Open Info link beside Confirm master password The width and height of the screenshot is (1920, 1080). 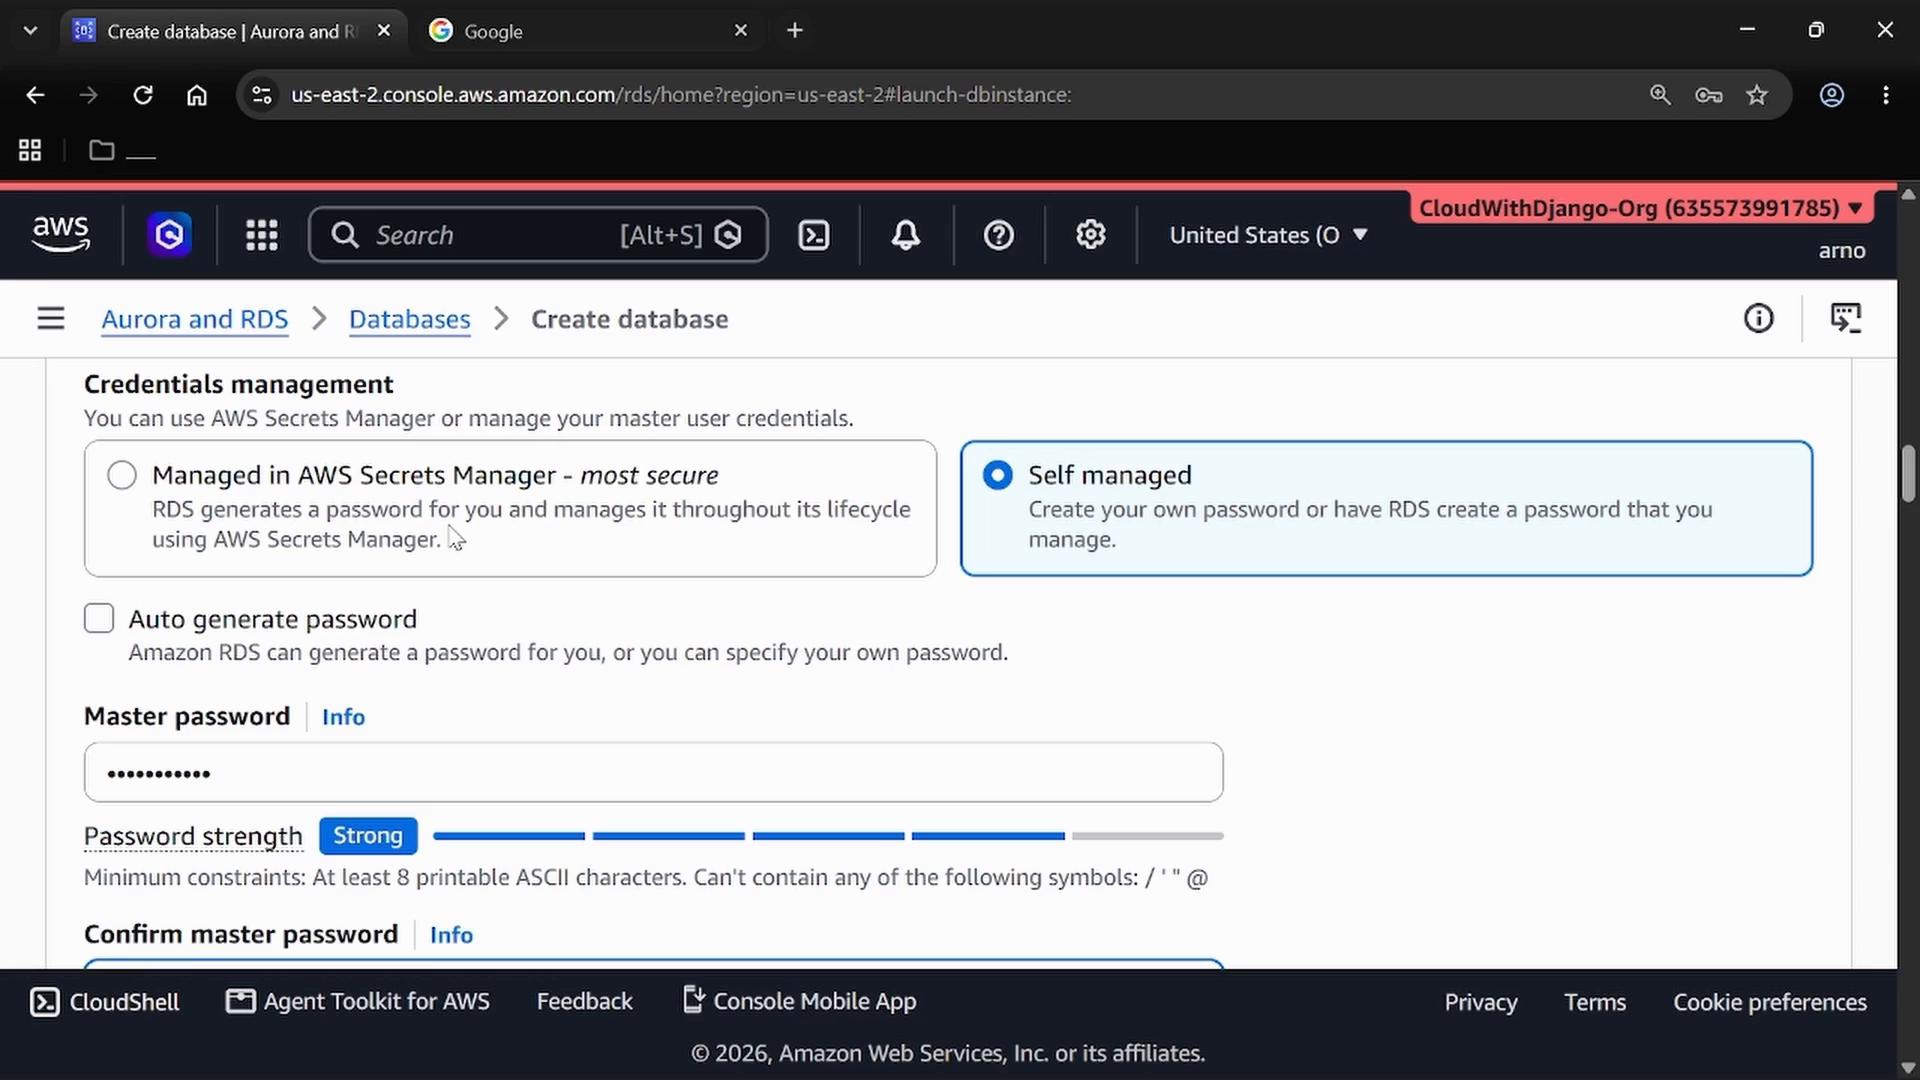click(451, 935)
